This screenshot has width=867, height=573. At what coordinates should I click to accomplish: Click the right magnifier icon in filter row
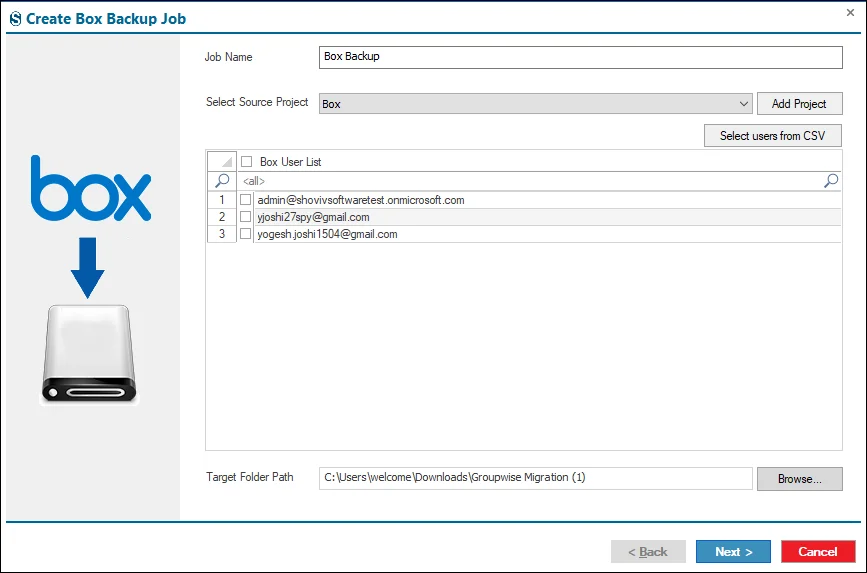[831, 180]
